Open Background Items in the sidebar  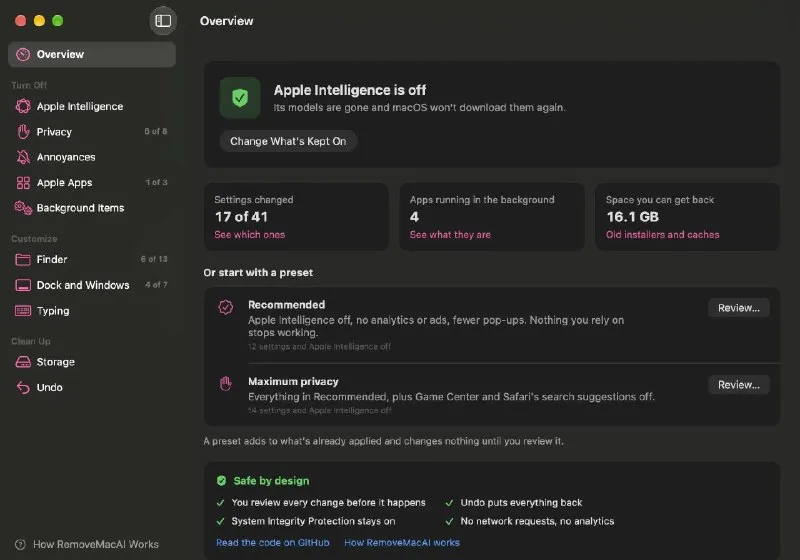point(92,208)
